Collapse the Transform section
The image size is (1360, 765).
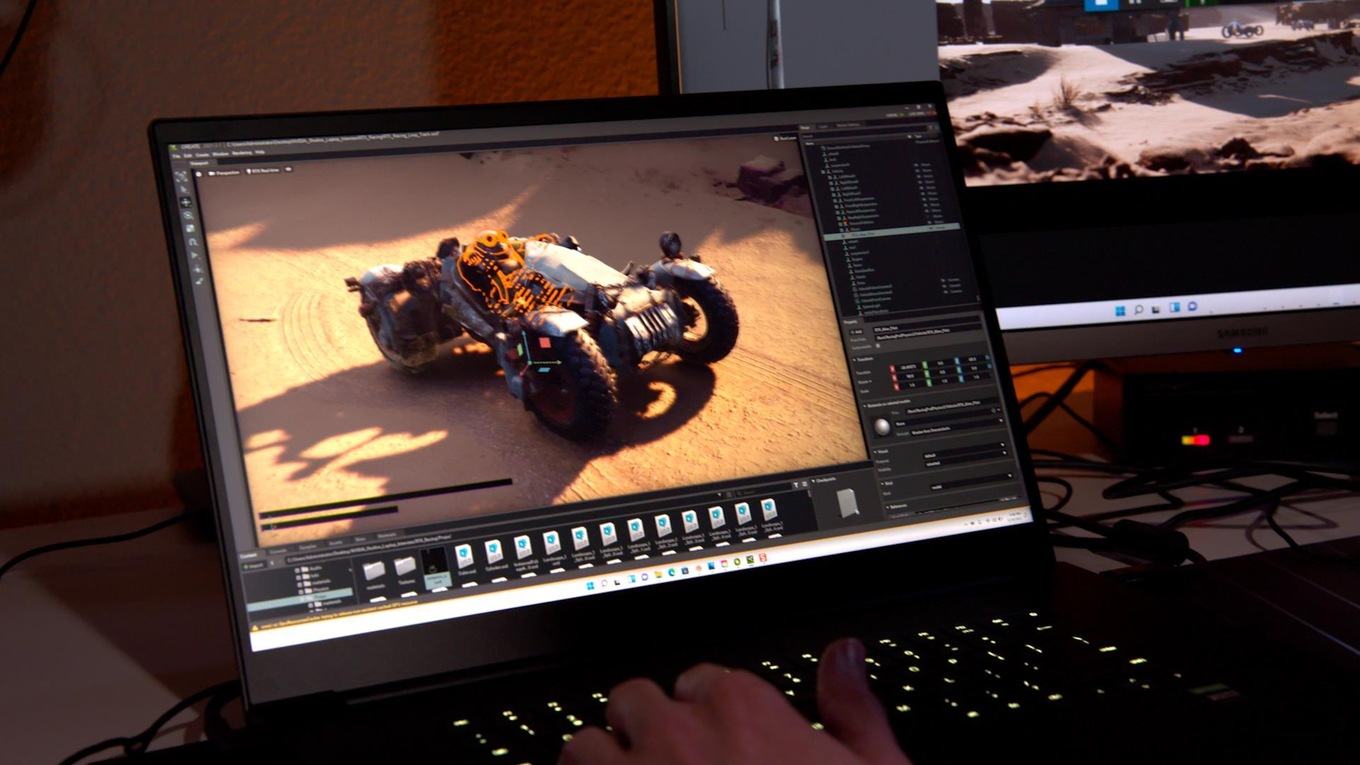[864, 359]
